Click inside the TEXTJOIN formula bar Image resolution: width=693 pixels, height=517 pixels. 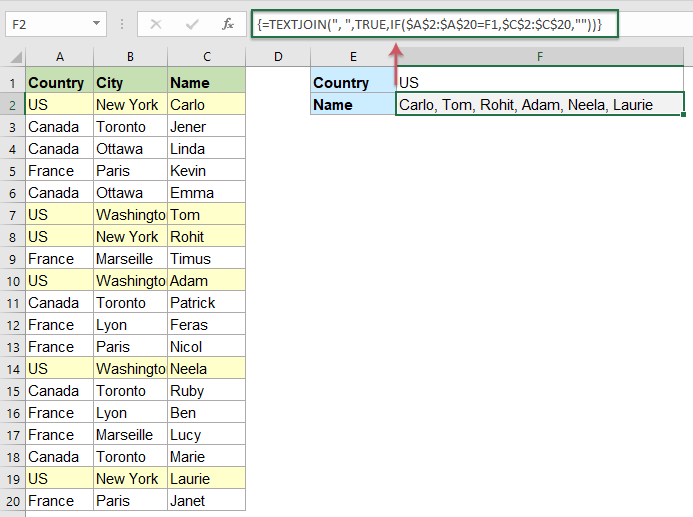pos(435,24)
